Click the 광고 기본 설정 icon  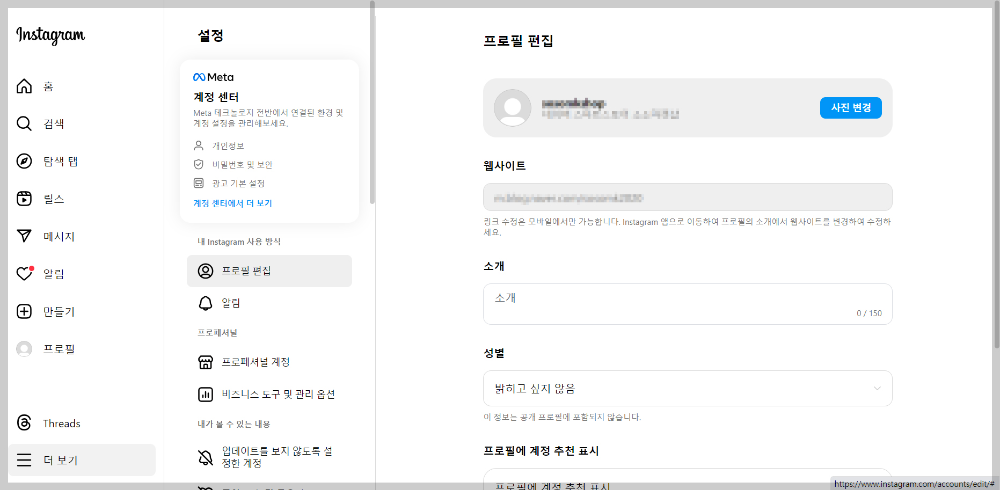pyautogui.click(x=198, y=183)
